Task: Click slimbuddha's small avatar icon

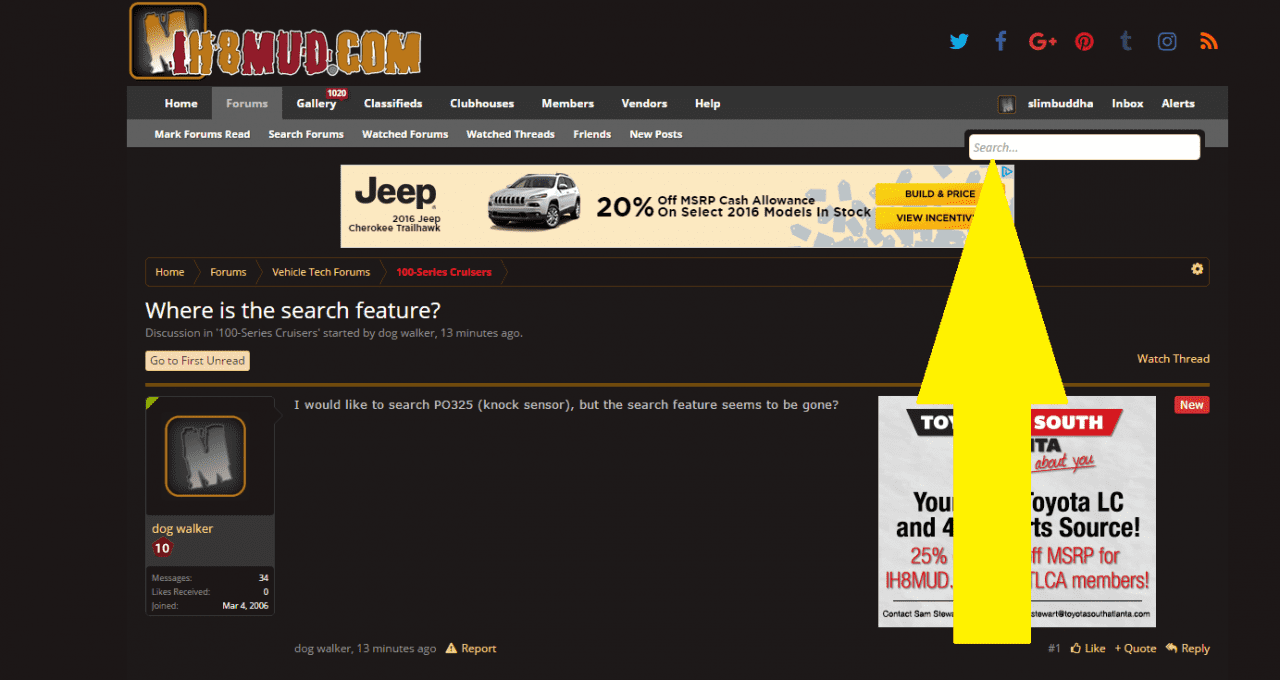Action: (x=1007, y=104)
